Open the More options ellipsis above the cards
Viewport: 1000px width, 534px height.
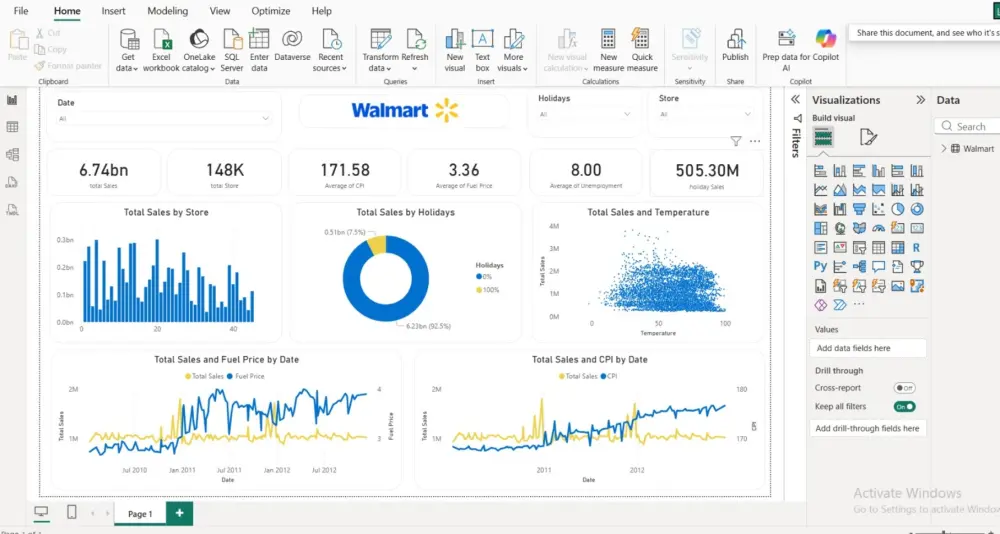click(755, 142)
